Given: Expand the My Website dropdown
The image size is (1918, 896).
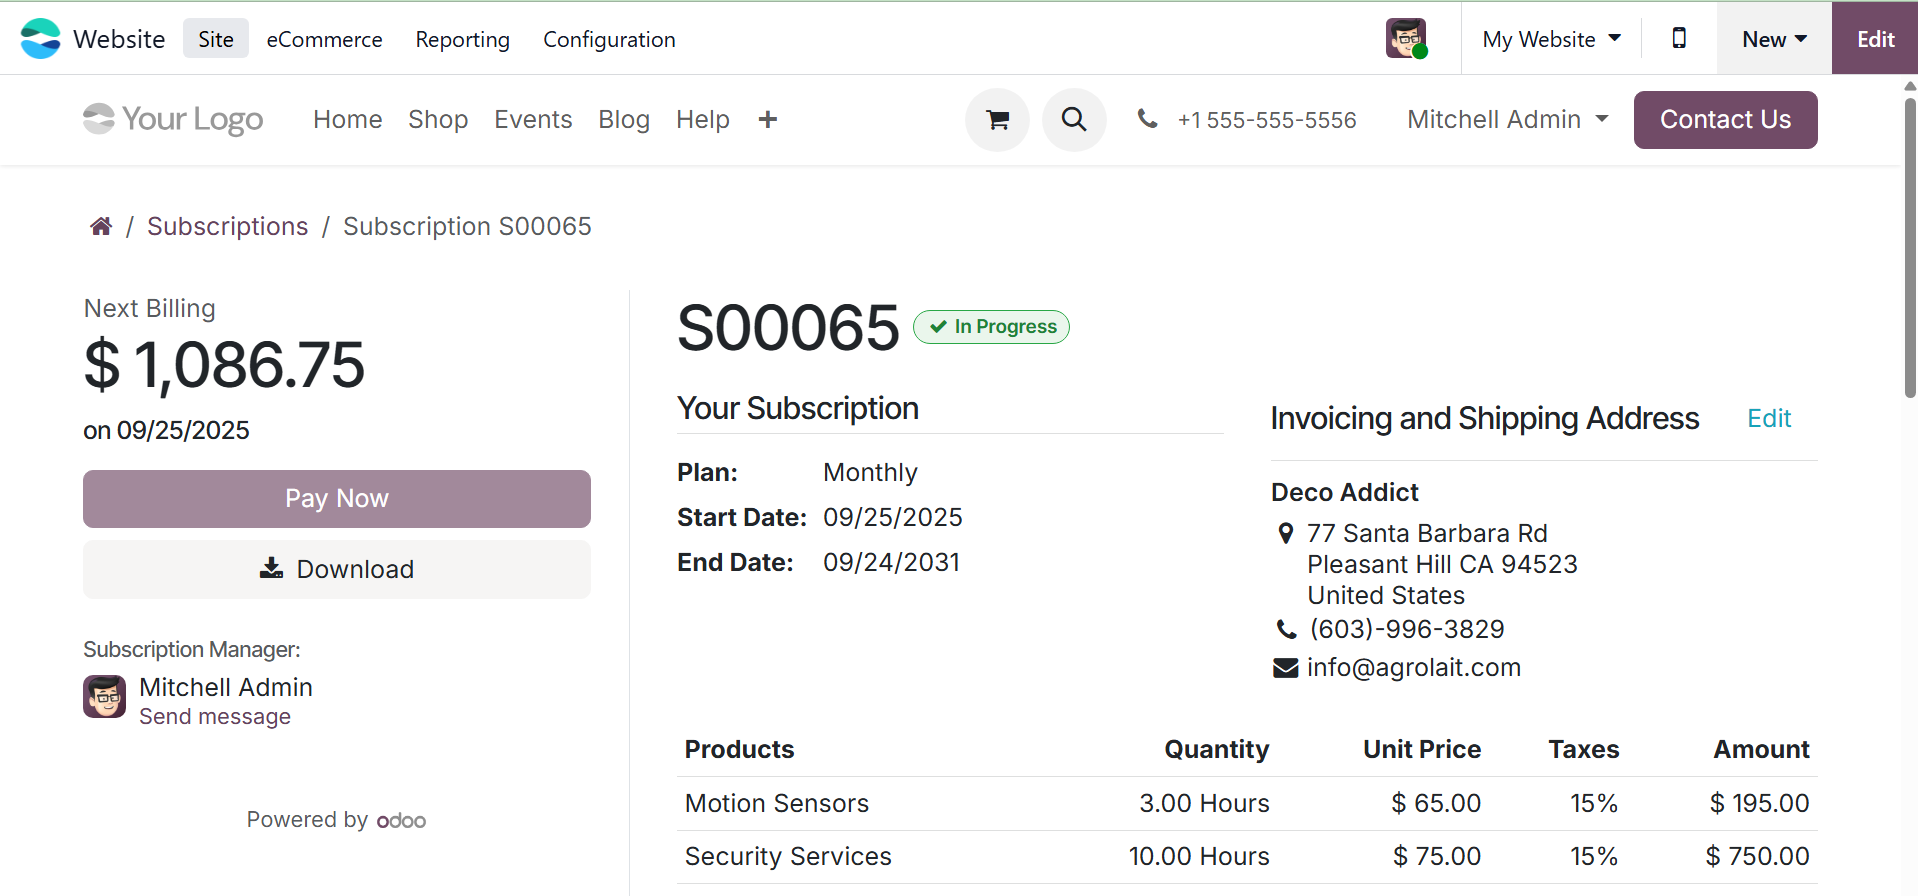Looking at the screenshot, I should coord(1551,39).
